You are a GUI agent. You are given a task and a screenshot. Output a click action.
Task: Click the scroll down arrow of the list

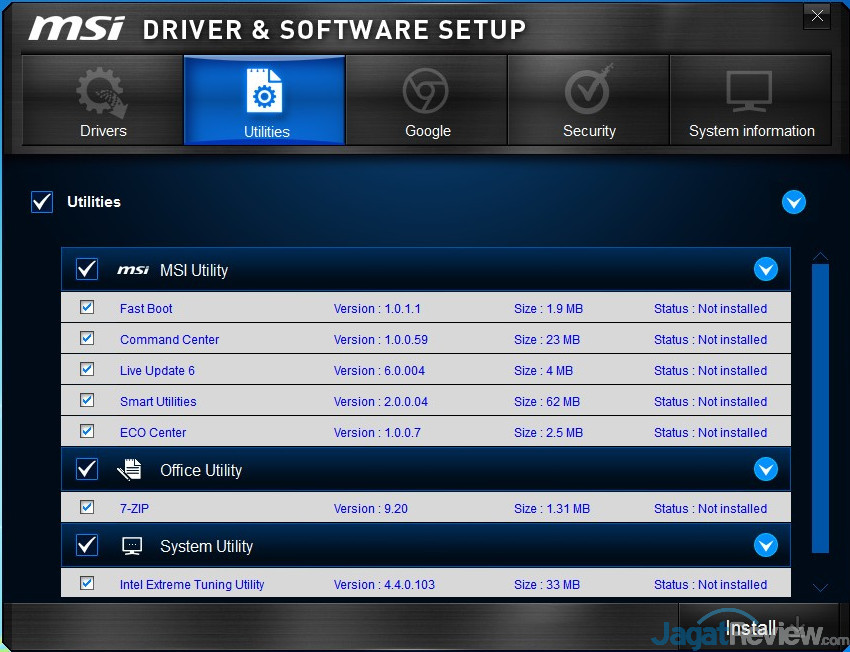click(x=820, y=588)
